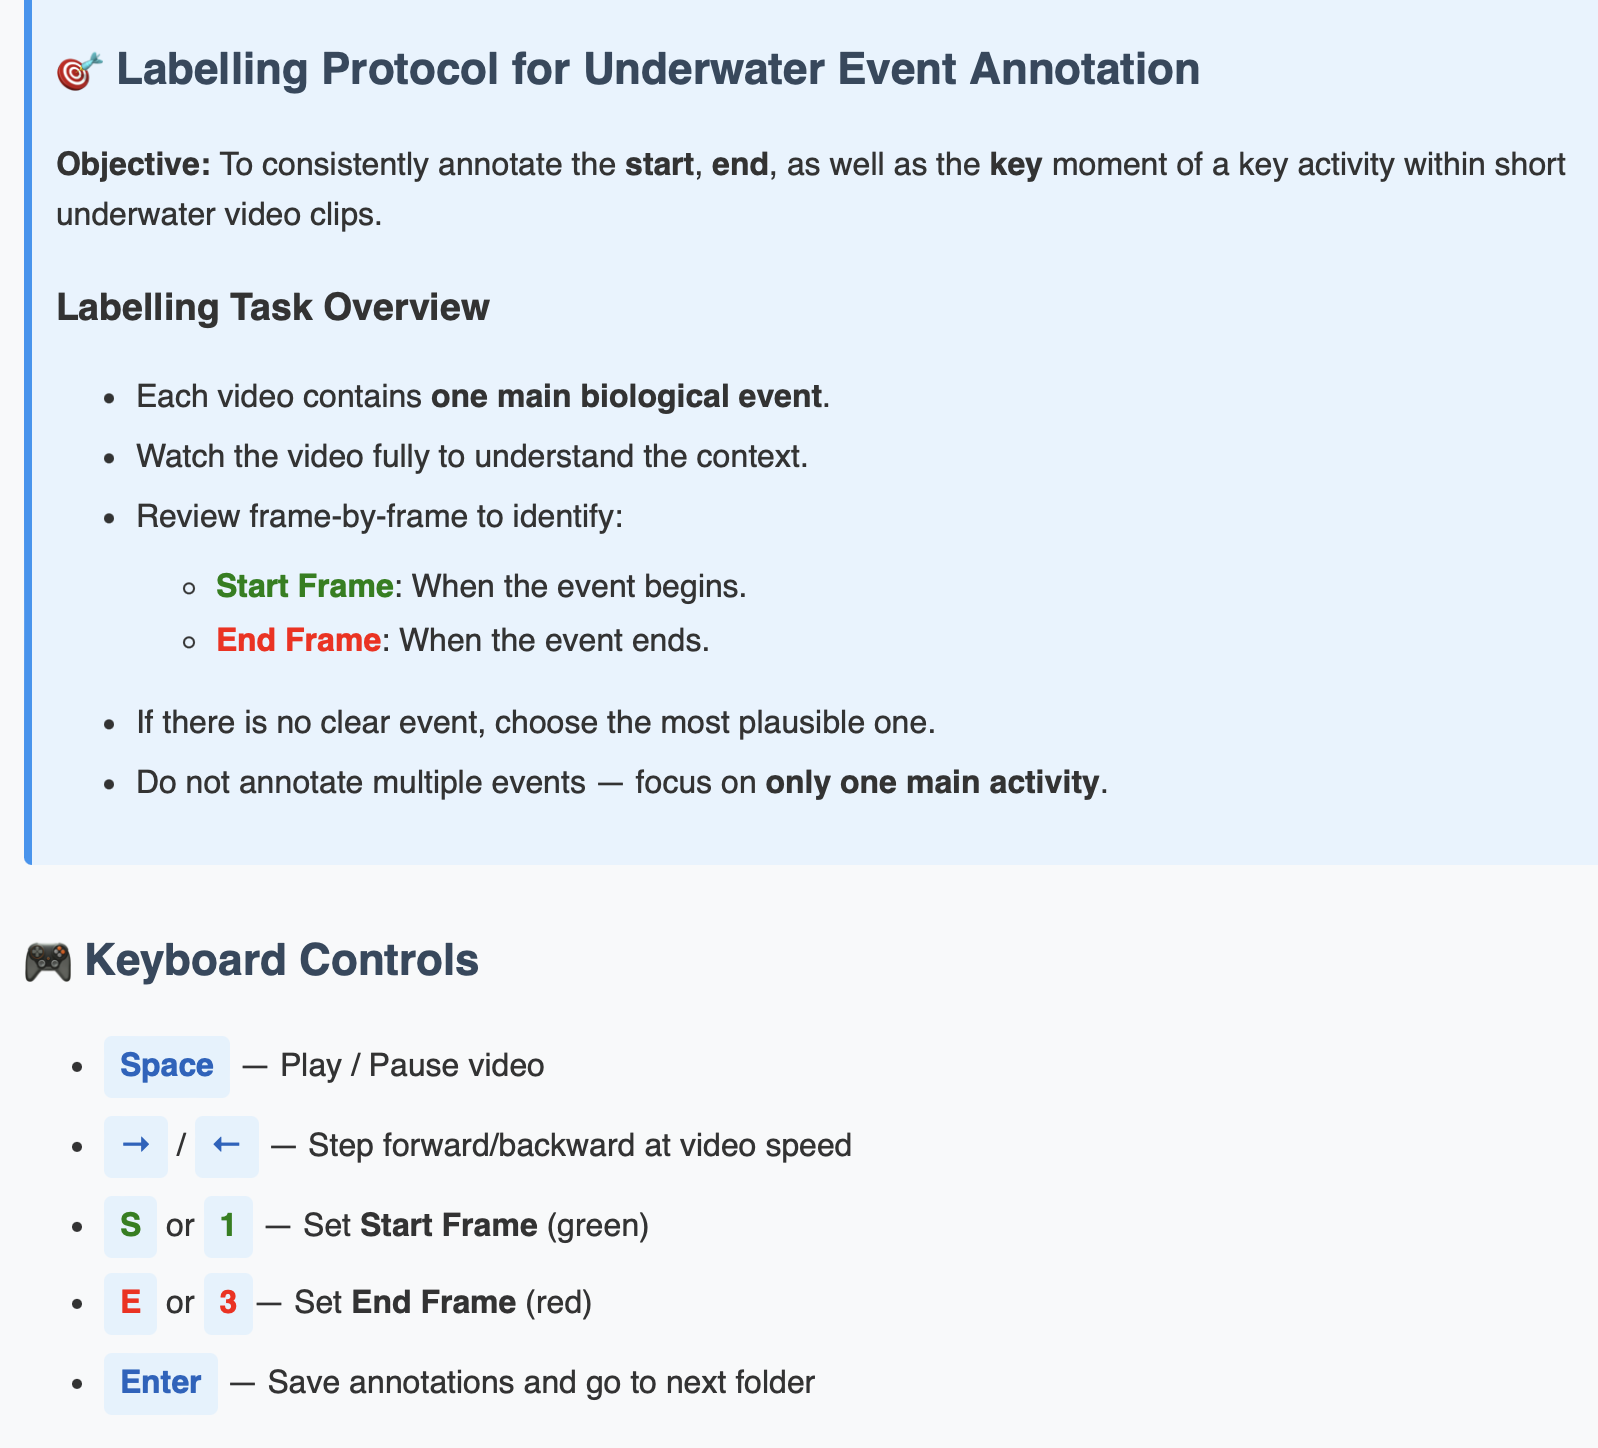1598x1448 pixels.
Task: Click the bold text 'one main biological event'
Action: [626, 397]
